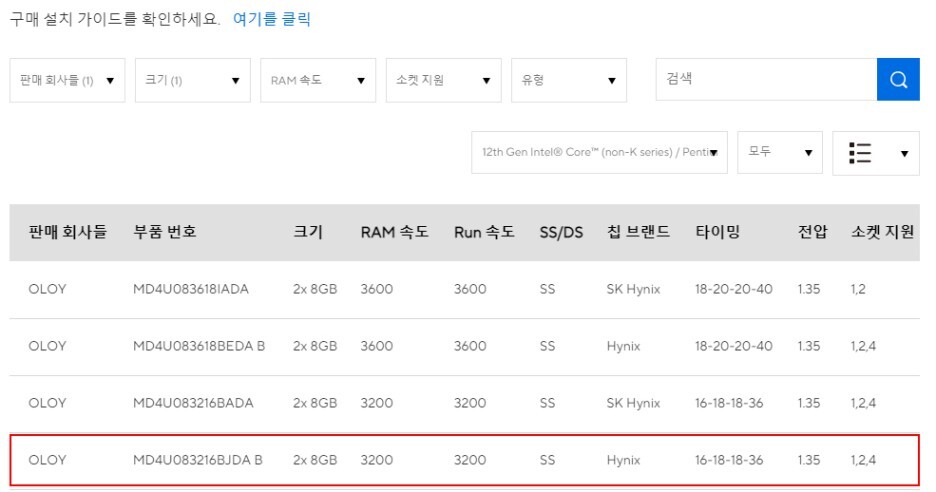Click voltage 1.35 in MD4U083216BJDA B row
Screen dimensions: 936x492
(x=809, y=460)
